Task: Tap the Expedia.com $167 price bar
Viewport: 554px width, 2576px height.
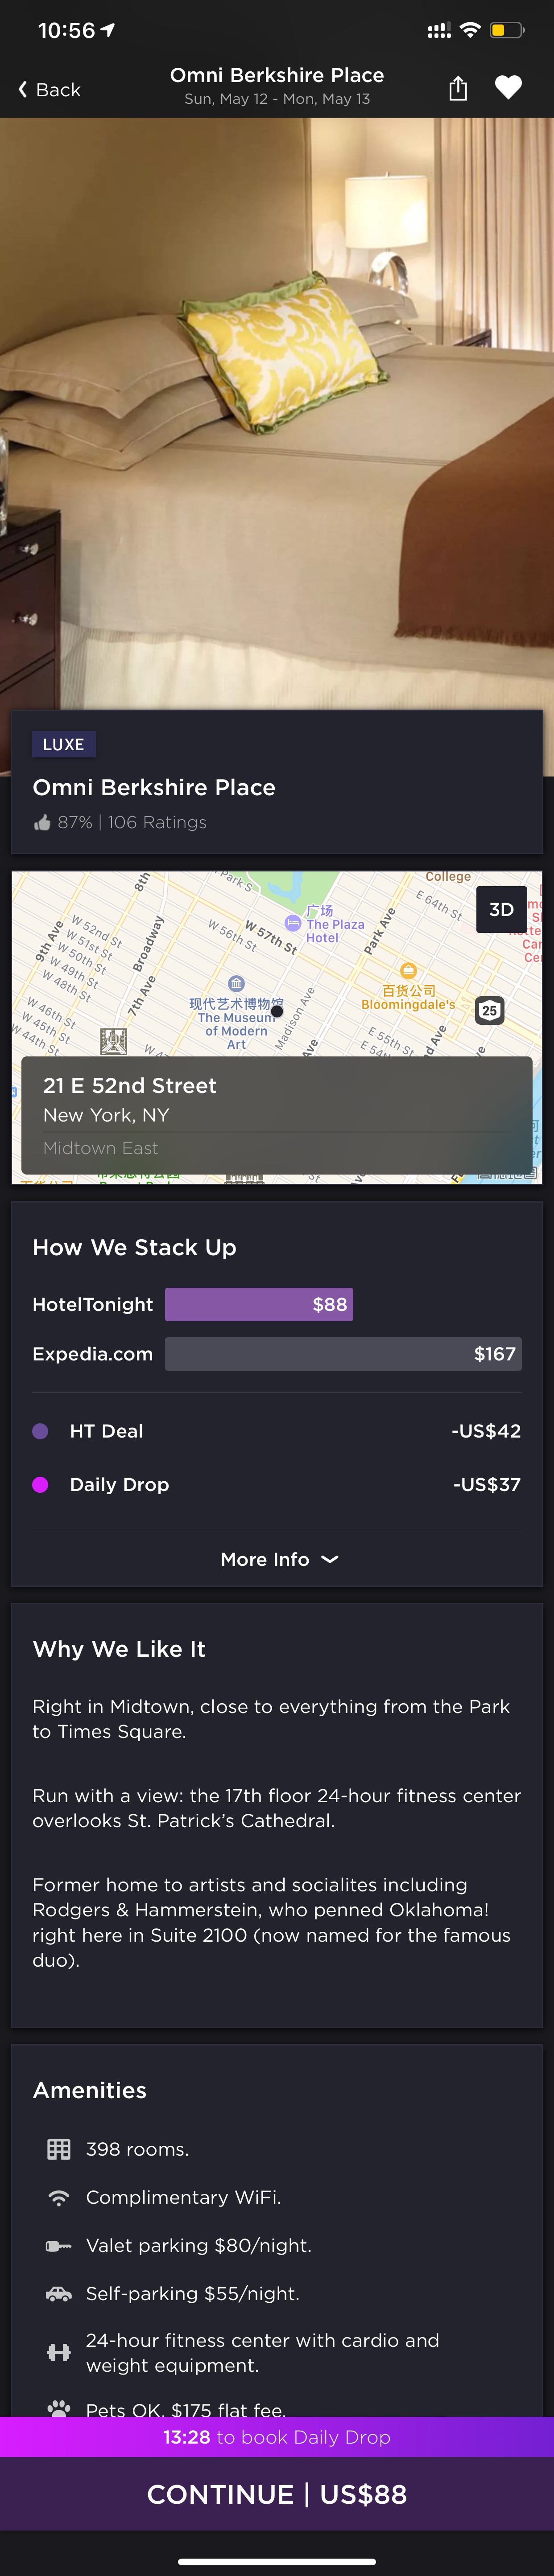Action: pyautogui.click(x=343, y=1354)
